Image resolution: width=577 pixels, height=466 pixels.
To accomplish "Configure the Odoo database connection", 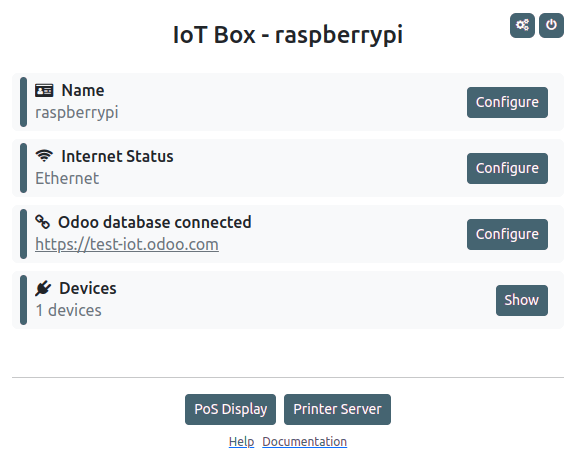I will (x=507, y=234).
